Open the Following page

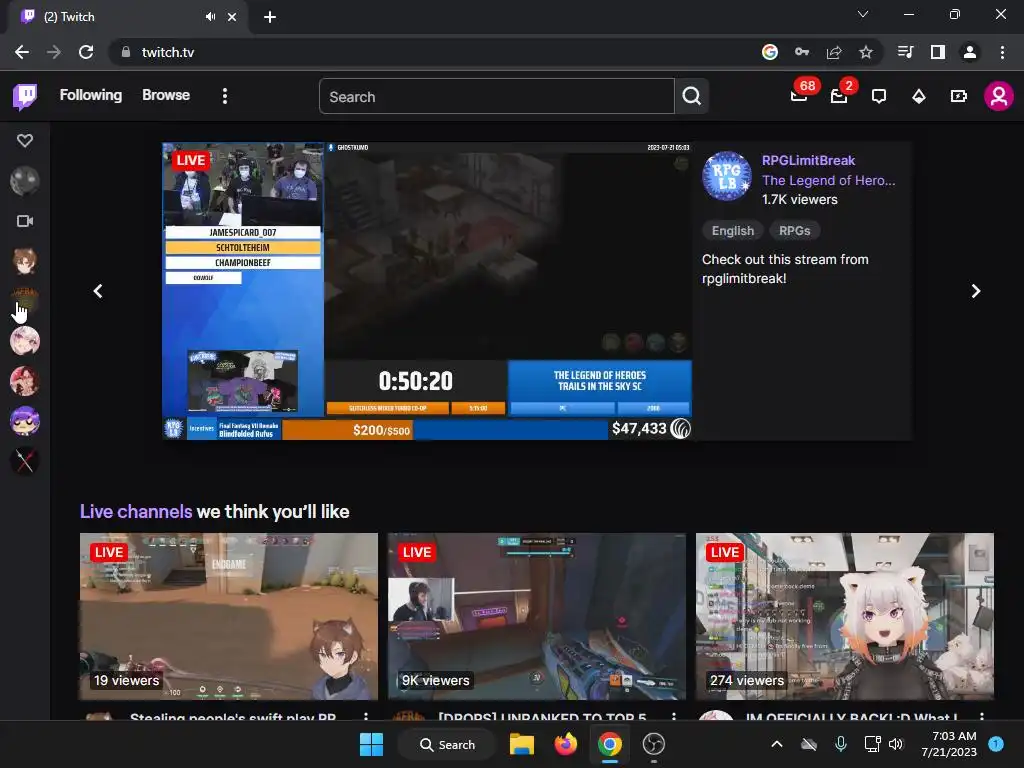[91, 95]
